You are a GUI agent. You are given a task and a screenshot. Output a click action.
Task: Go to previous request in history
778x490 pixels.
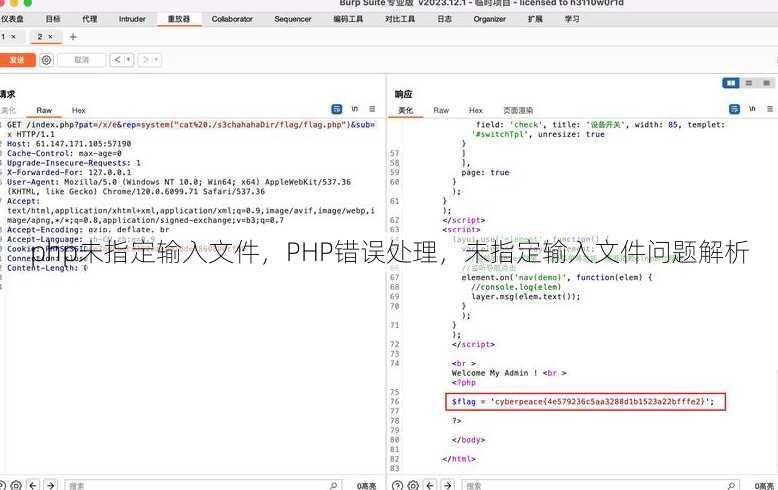117,60
